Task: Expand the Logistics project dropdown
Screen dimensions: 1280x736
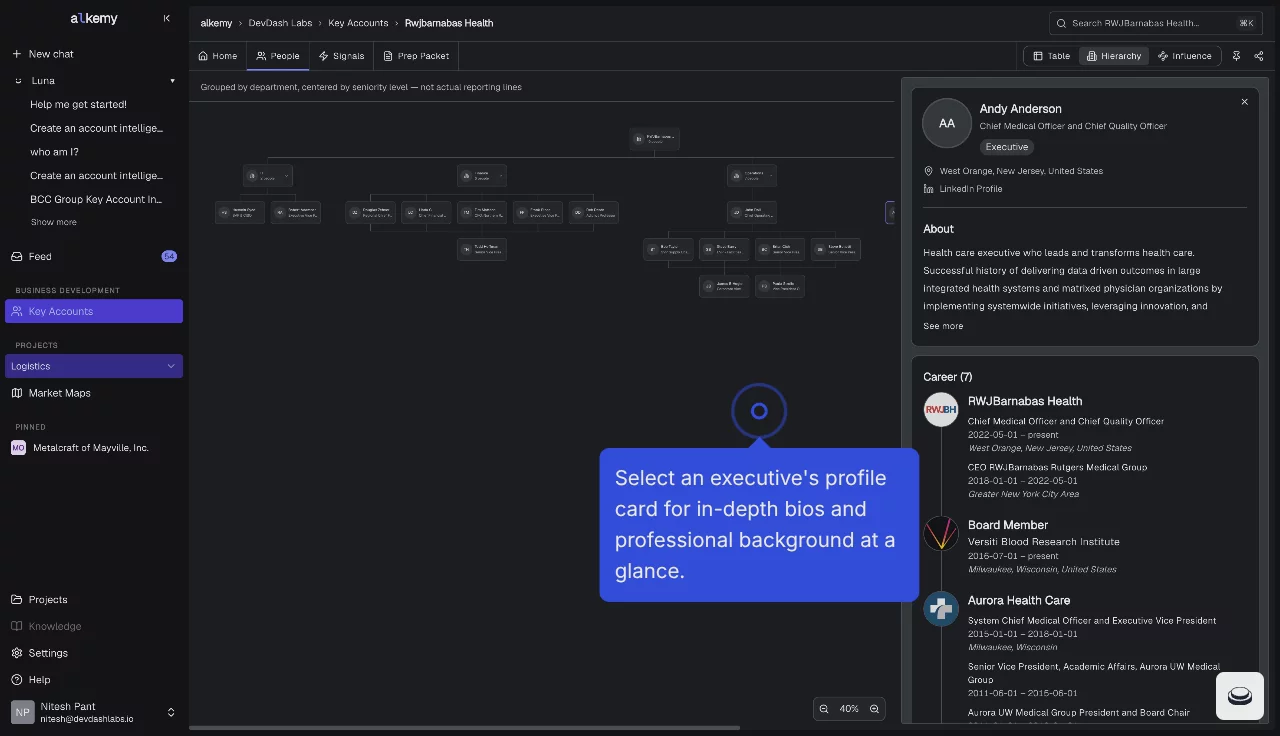Action: tap(171, 366)
